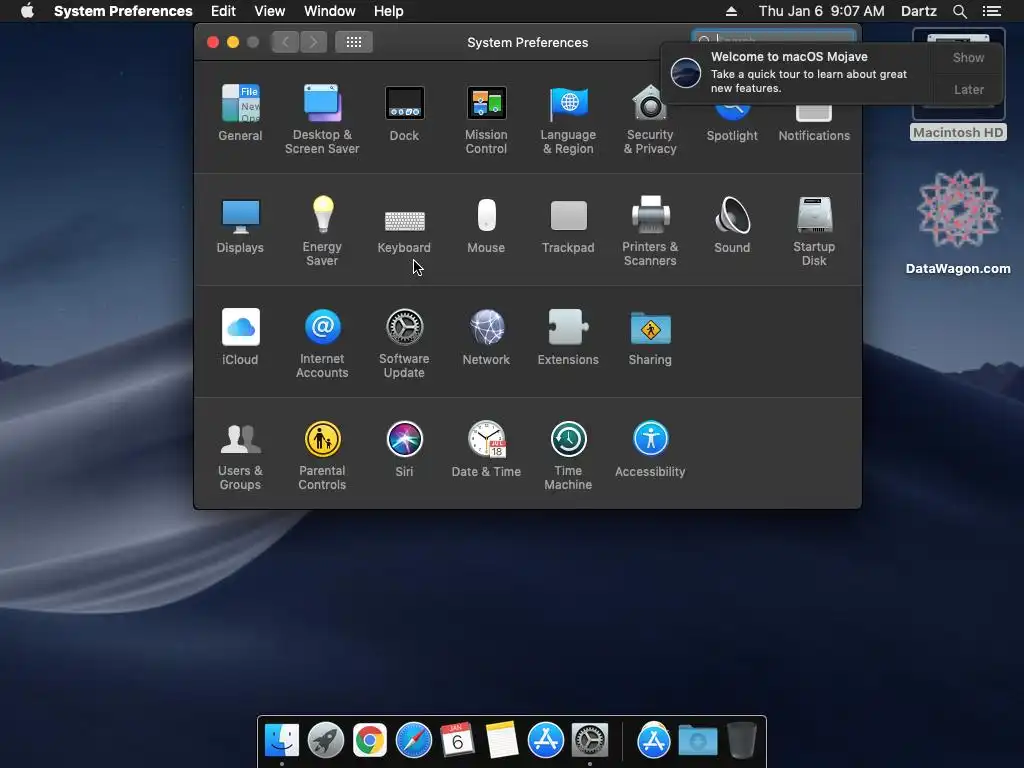This screenshot has height=768, width=1024.
Task: Click the eject icon in menu bar
Action: coord(731,11)
